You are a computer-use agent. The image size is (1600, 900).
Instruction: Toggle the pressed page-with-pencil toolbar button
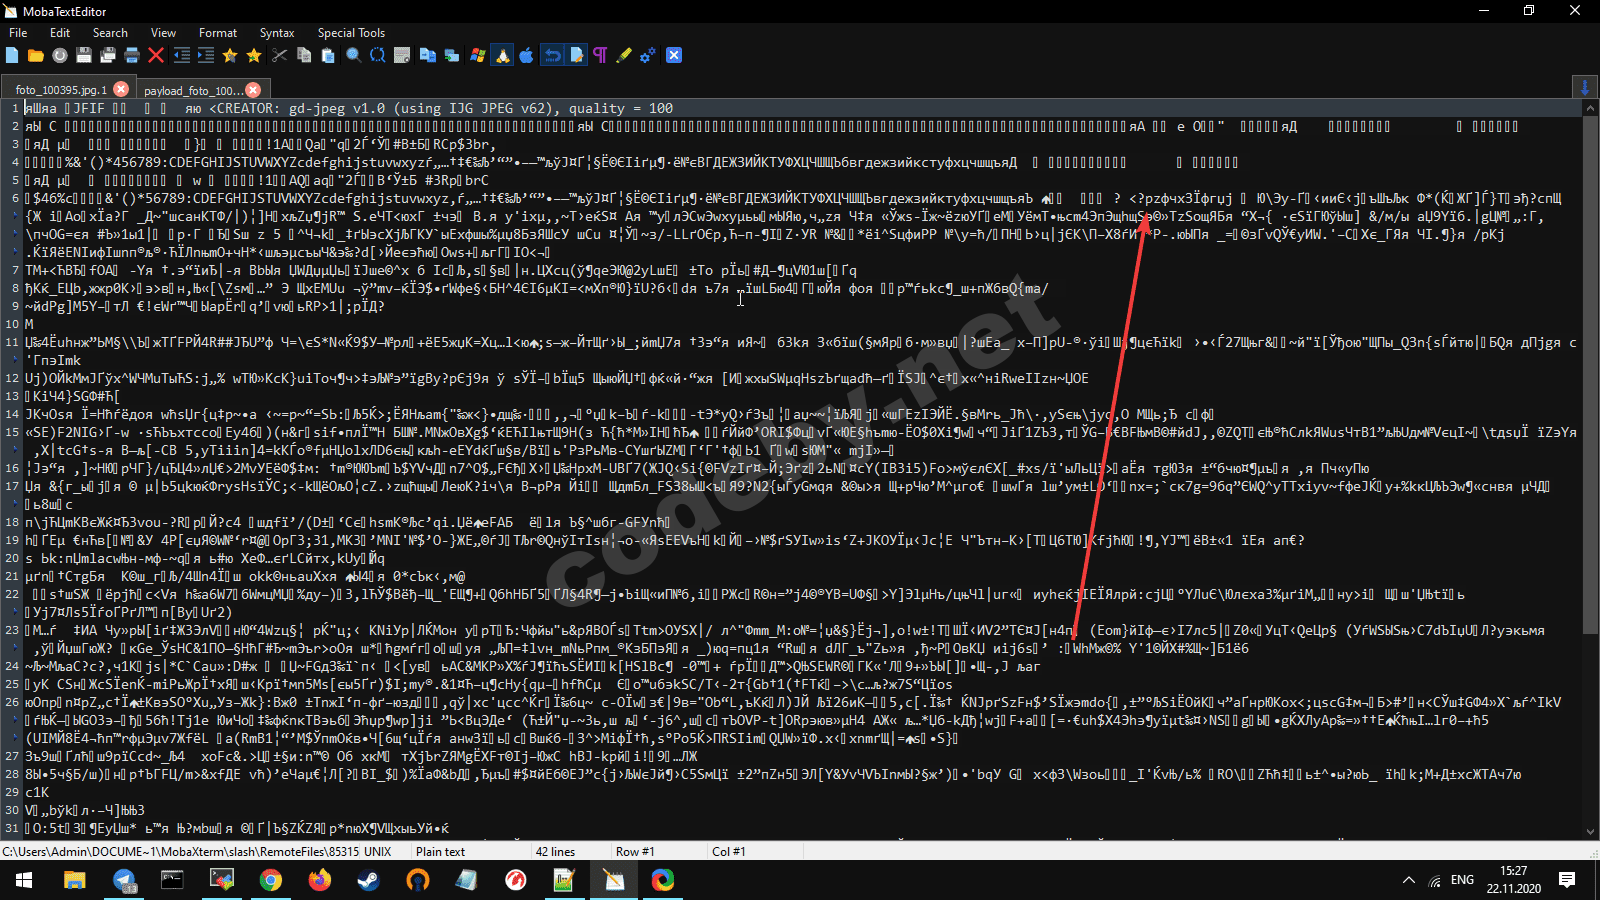[577, 56]
